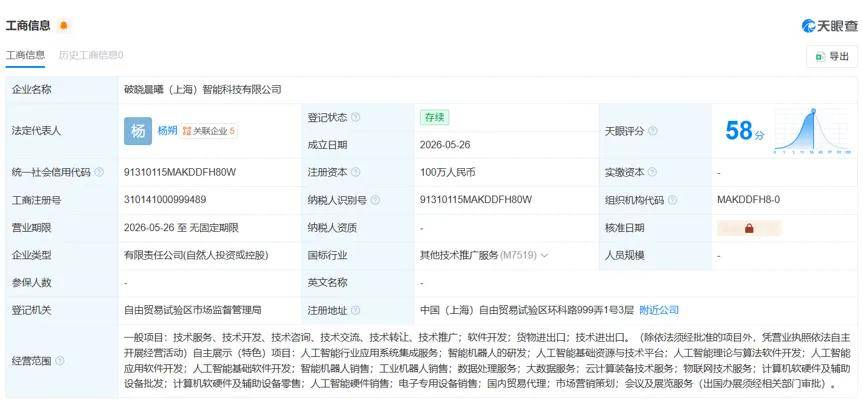Click help icon next to 注册地址

point(356,311)
